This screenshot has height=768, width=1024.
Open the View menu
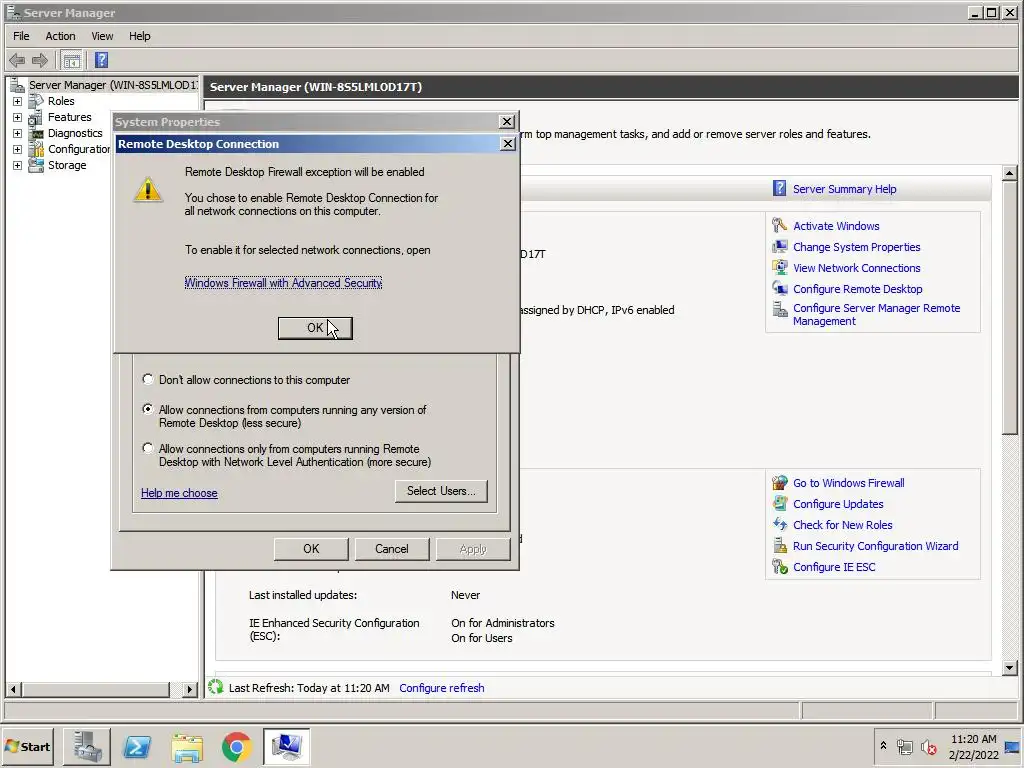pyautogui.click(x=102, y=36)
